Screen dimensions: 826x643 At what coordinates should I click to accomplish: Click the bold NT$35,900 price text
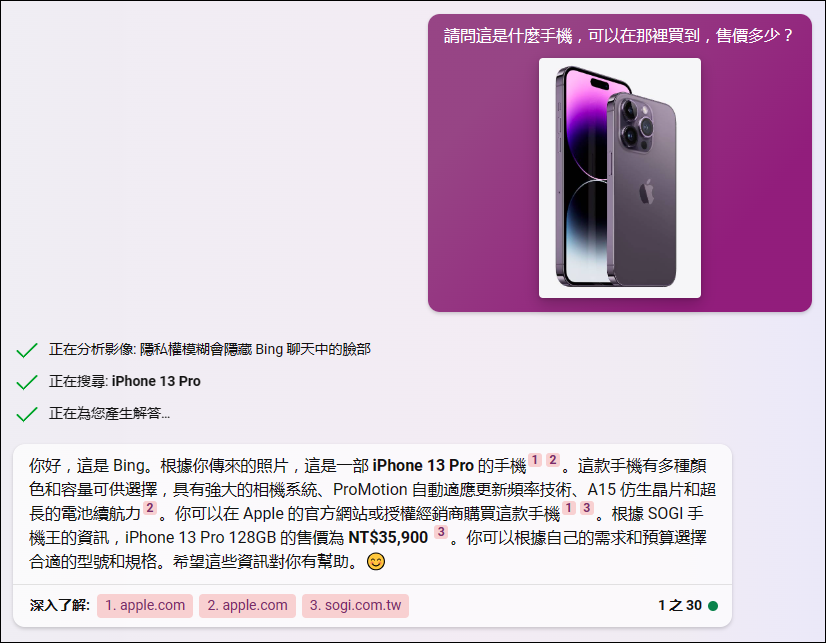tap(388, 538)
